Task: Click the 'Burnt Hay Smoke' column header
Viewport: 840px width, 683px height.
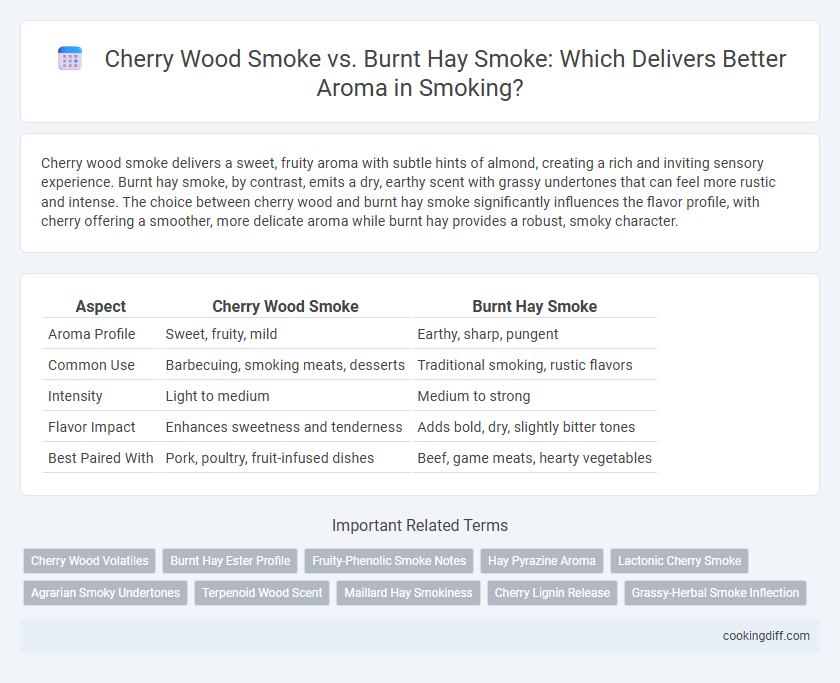Action: 534,306
